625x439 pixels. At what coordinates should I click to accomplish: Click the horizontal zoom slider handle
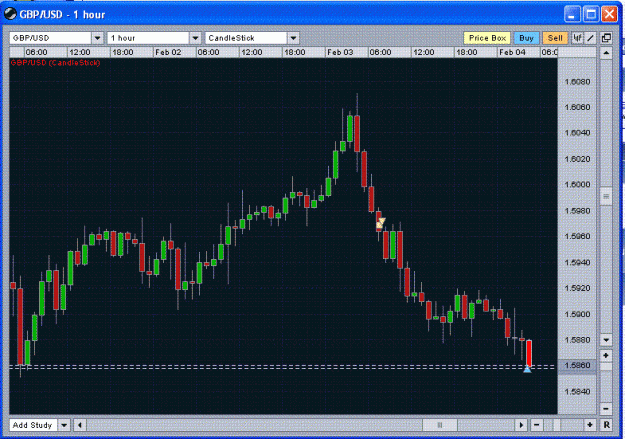[556, 425]
